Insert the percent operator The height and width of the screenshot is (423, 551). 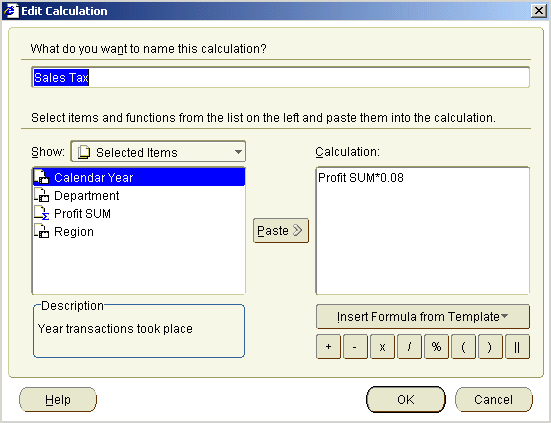[x=436, y=346]
